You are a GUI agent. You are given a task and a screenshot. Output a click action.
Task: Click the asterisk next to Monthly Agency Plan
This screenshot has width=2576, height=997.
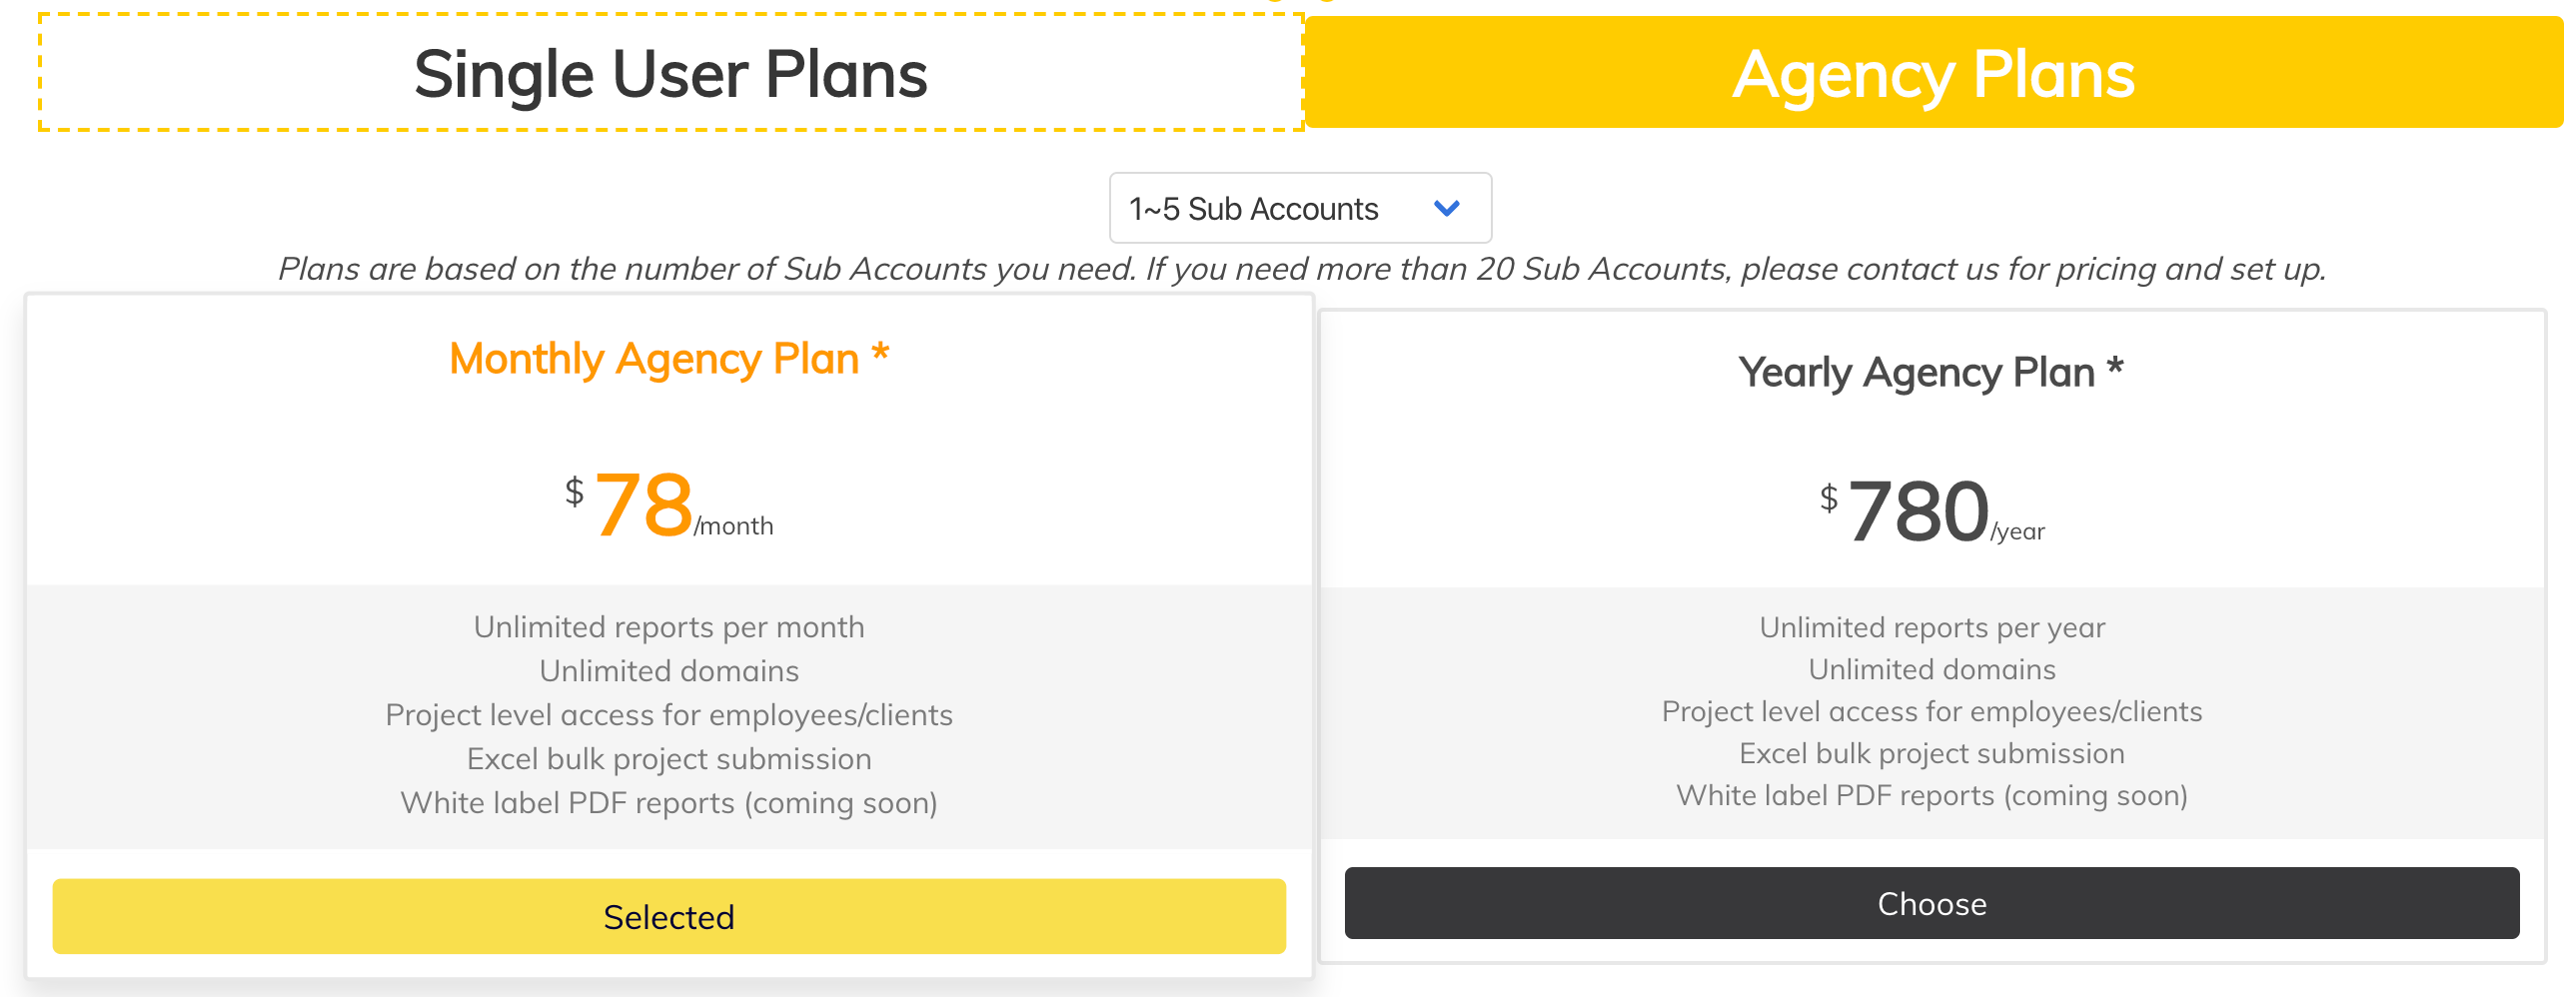point(882,350)
